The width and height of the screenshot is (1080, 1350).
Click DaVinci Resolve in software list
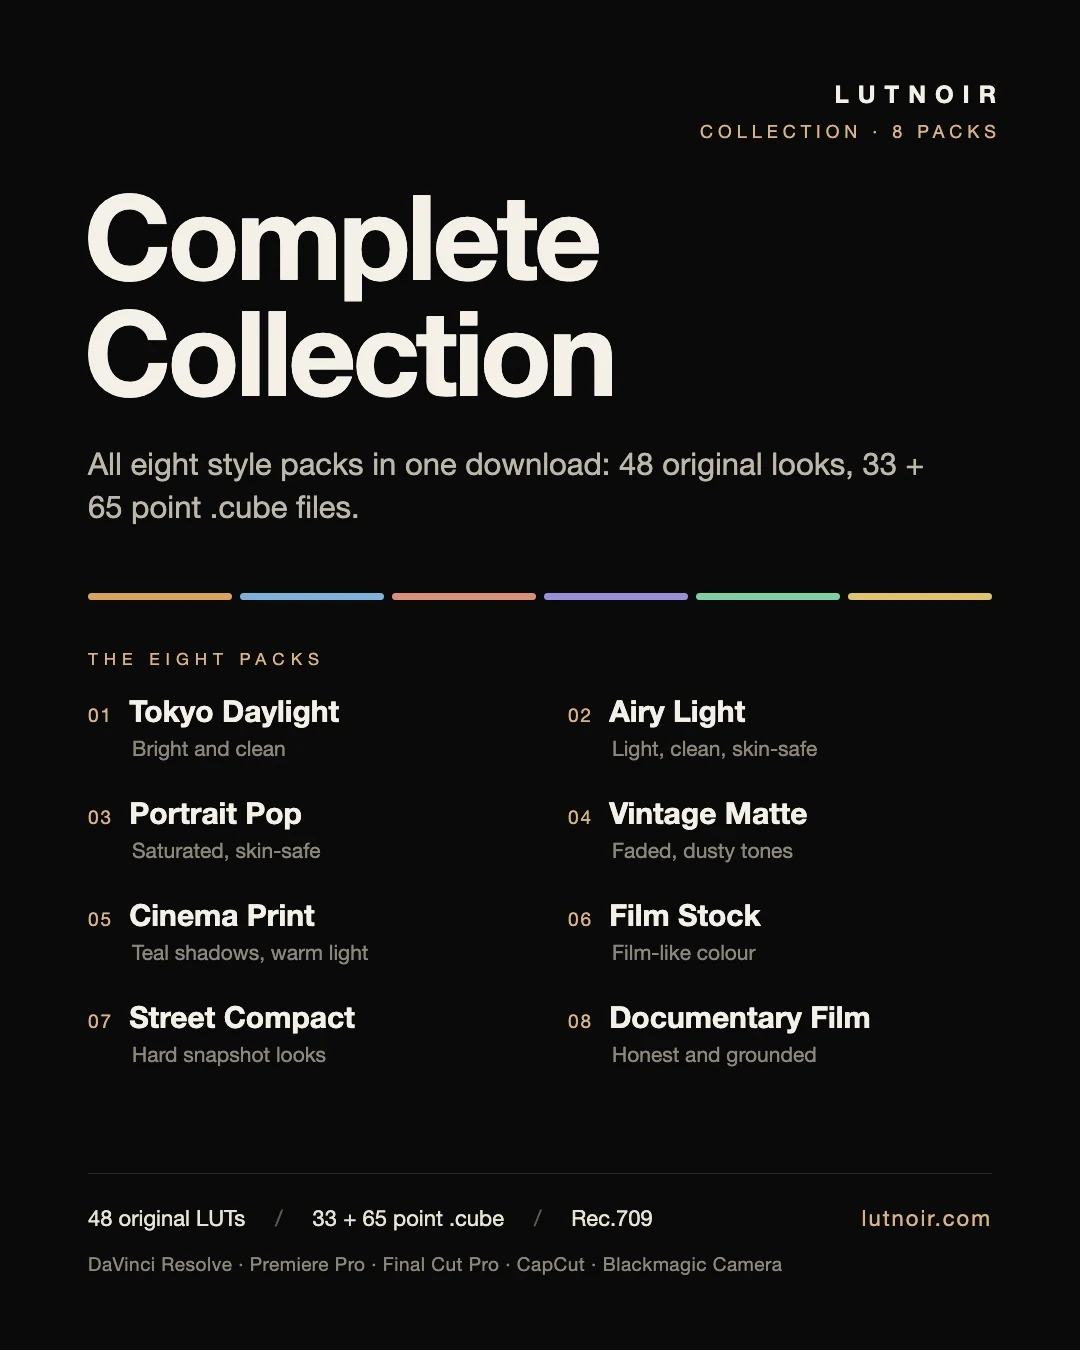pos(160,1265)
